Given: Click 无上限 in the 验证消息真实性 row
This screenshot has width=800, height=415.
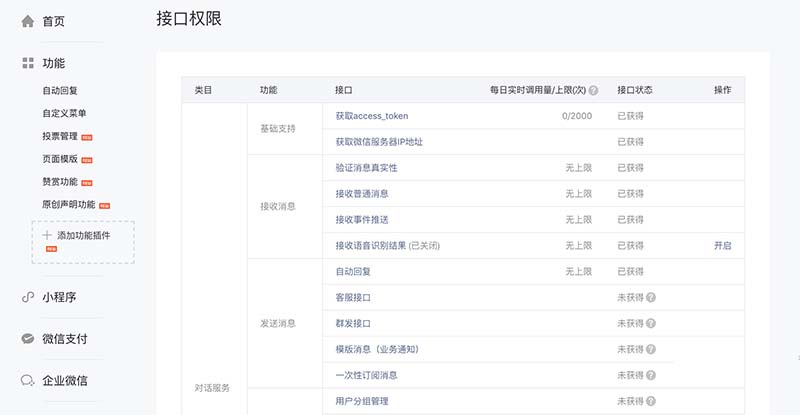Looking at the screenshot, I should tap(579, 168).
